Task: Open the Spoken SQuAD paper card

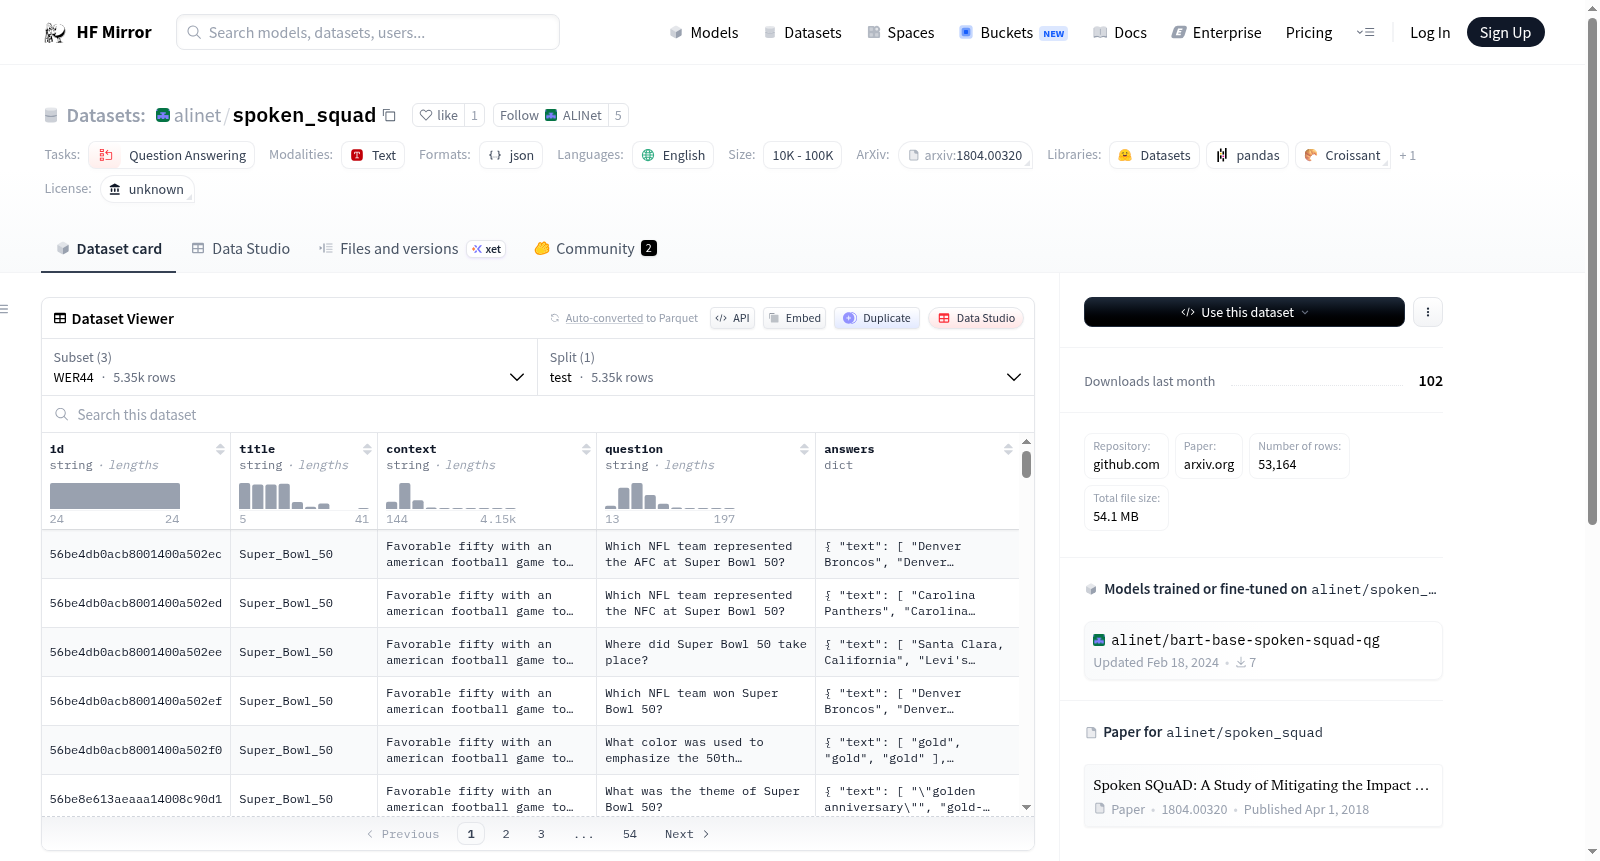Action: click(x=1263, y=796)
